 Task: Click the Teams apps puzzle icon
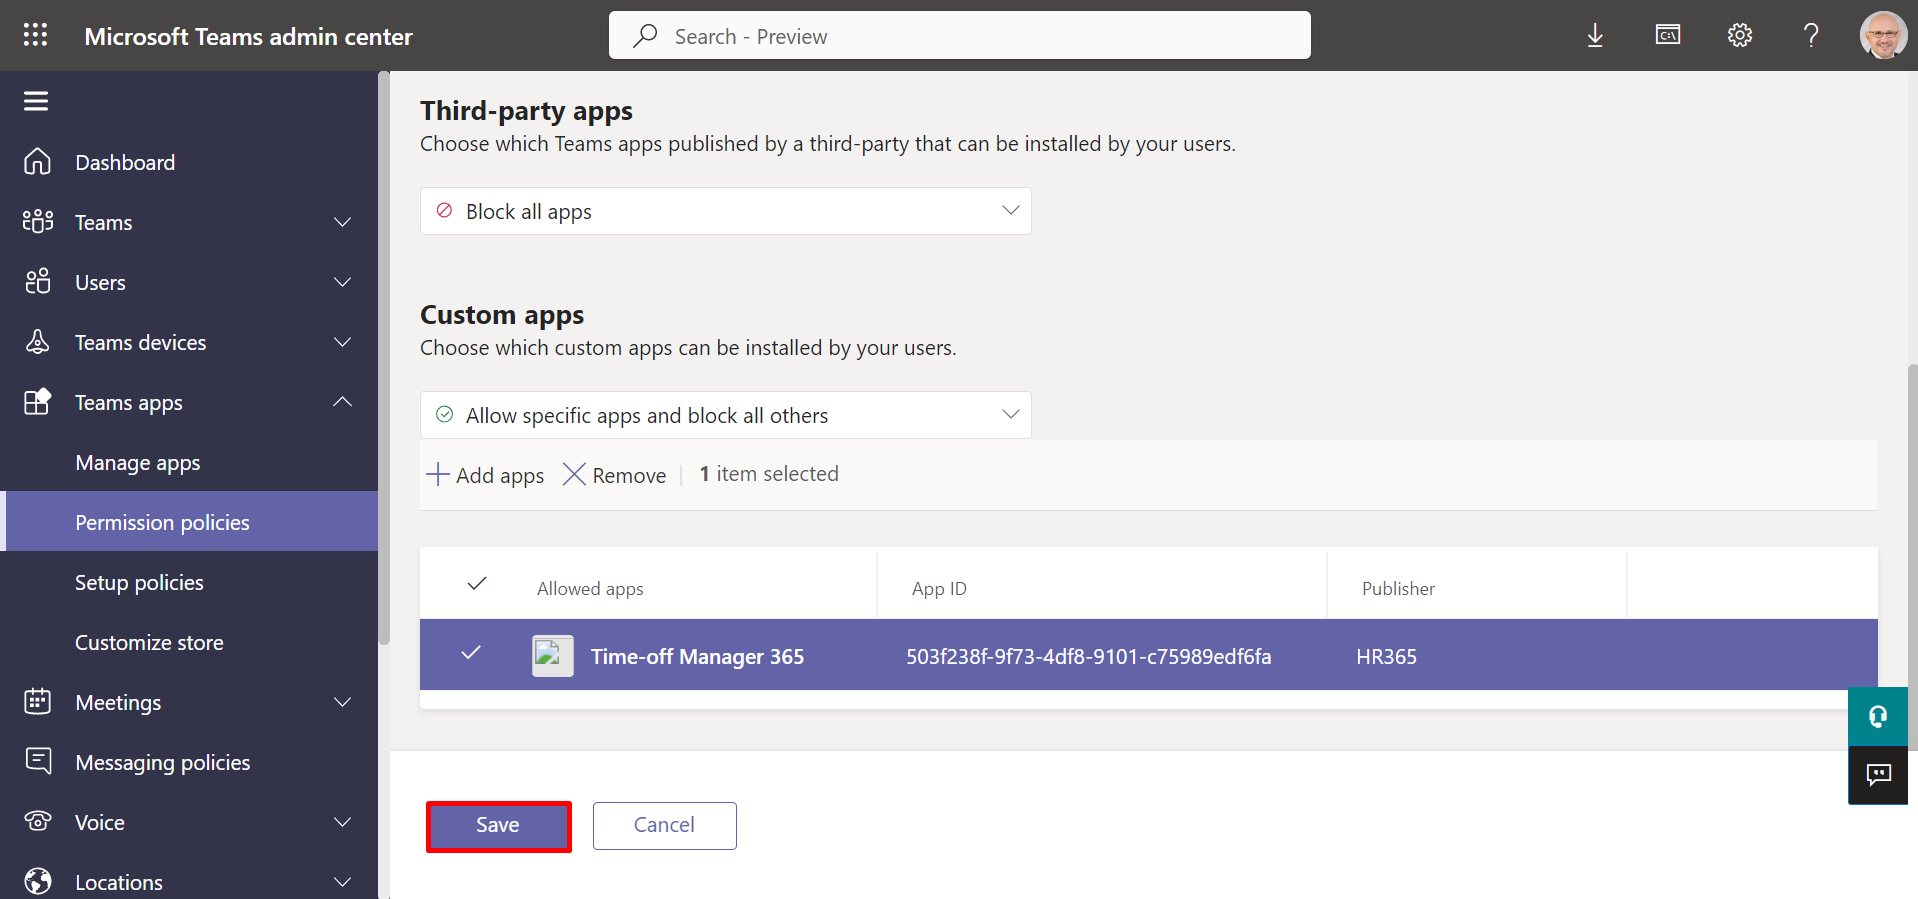37,402
